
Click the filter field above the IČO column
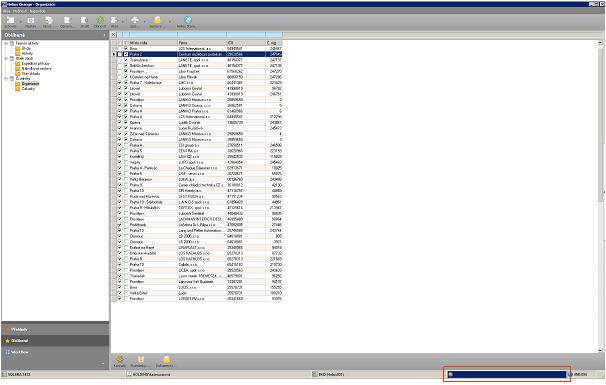pyautogui.click(x=246, y=35)
